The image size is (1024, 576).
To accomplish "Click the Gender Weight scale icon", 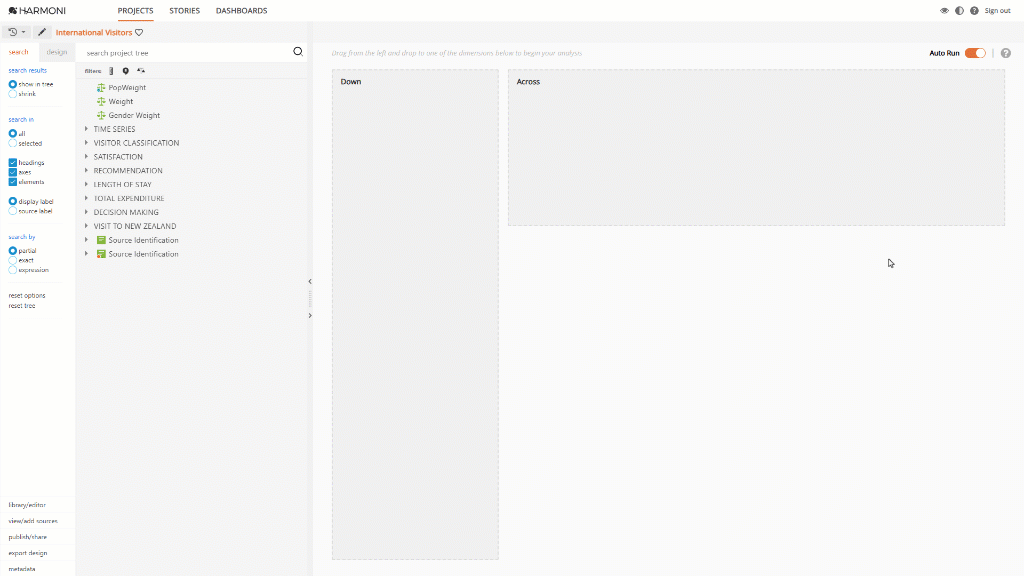I will pyautogui.click(x=101, y=115).
